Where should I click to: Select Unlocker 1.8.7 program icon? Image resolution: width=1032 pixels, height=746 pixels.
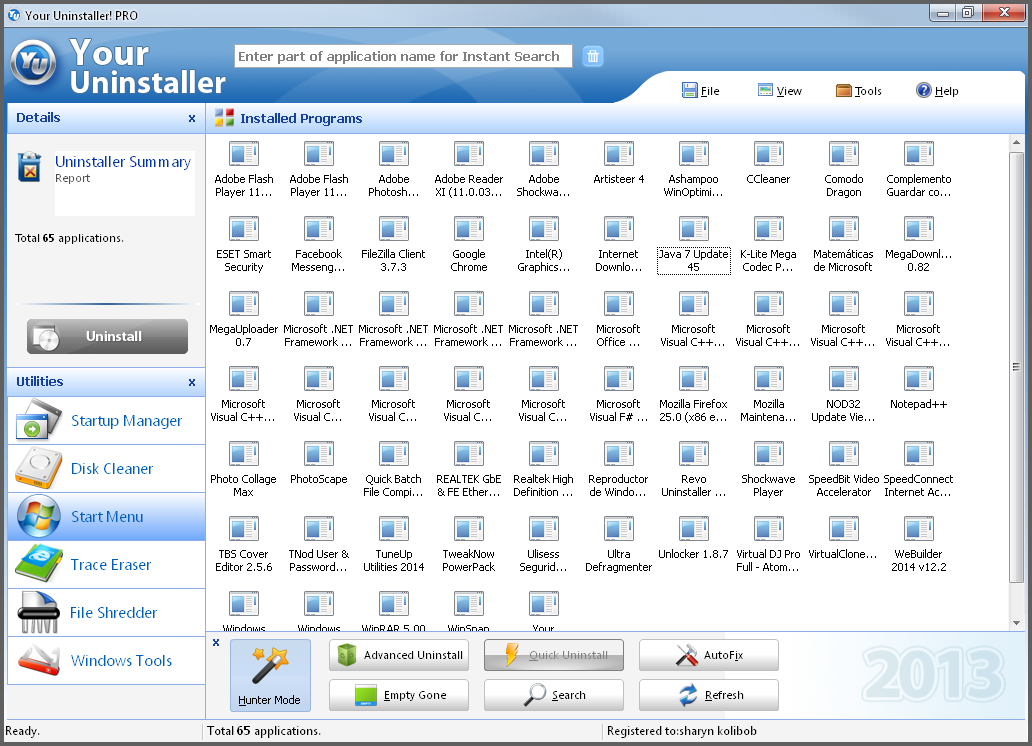click(694, 530)
